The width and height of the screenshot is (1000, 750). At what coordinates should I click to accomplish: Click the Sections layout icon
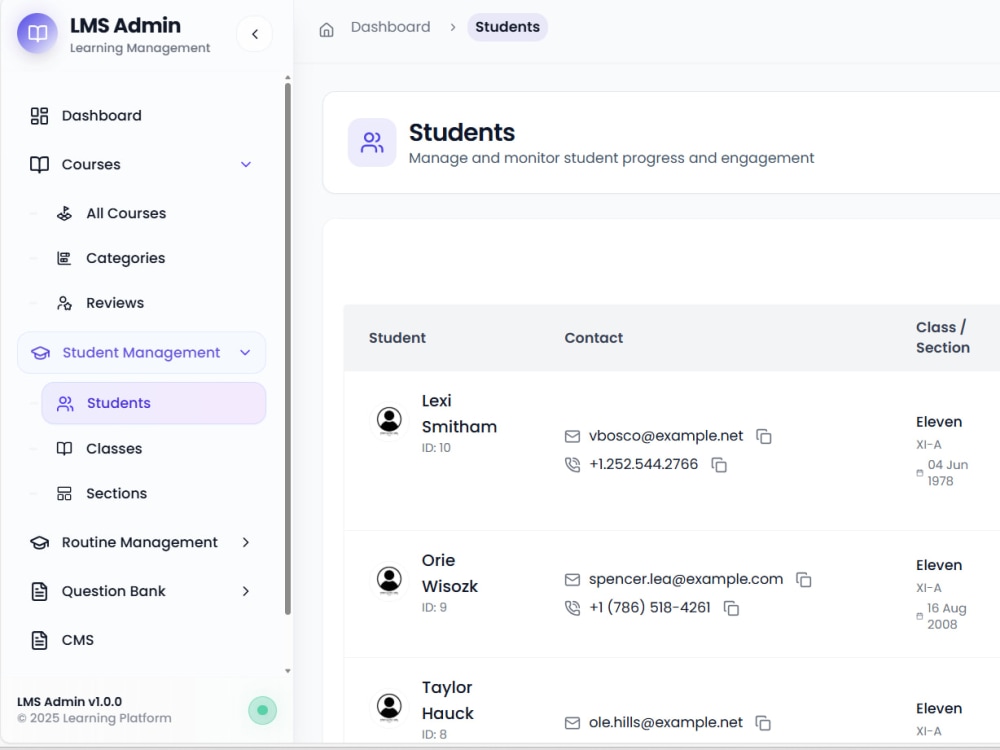coord(64,494)
